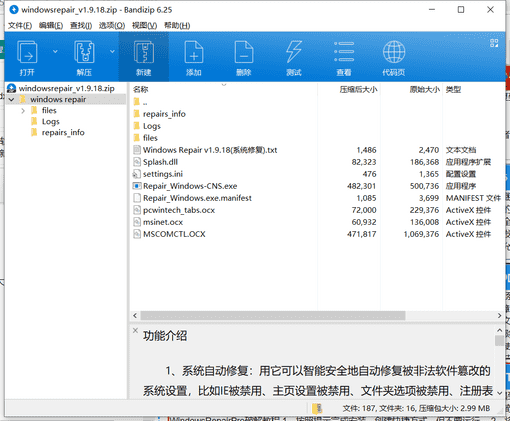Open the File (文件) menu
This screenshot has height=421, width=510.
coord(20,25)
